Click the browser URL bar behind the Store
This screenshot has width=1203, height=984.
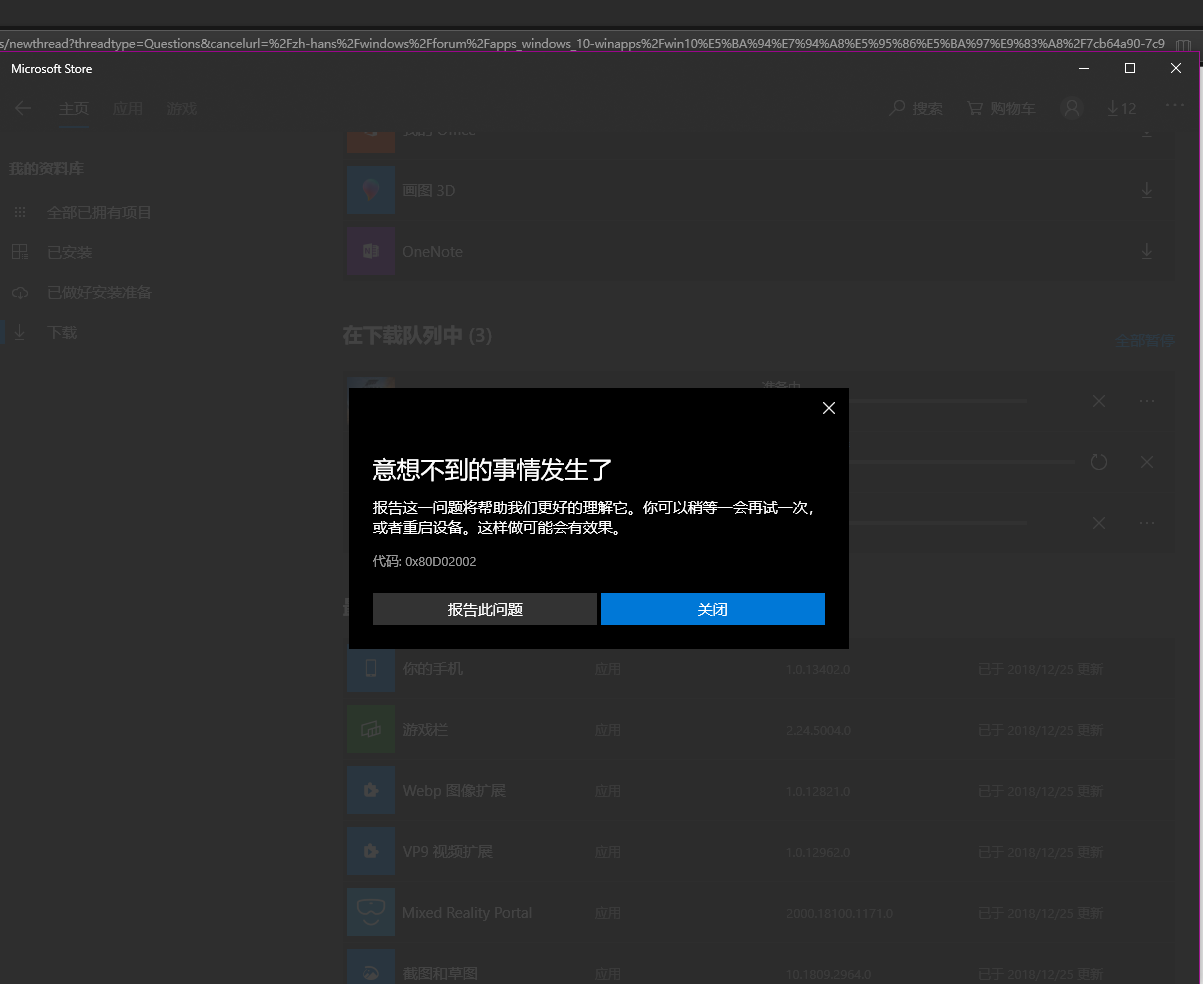582,43
